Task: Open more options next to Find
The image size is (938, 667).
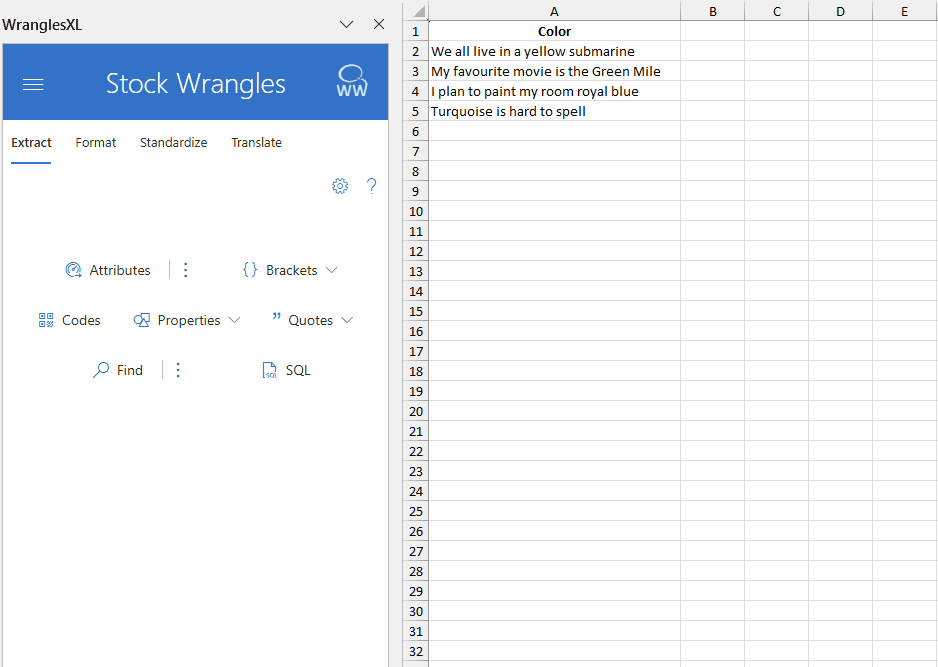Action: (x=178, y=370)
